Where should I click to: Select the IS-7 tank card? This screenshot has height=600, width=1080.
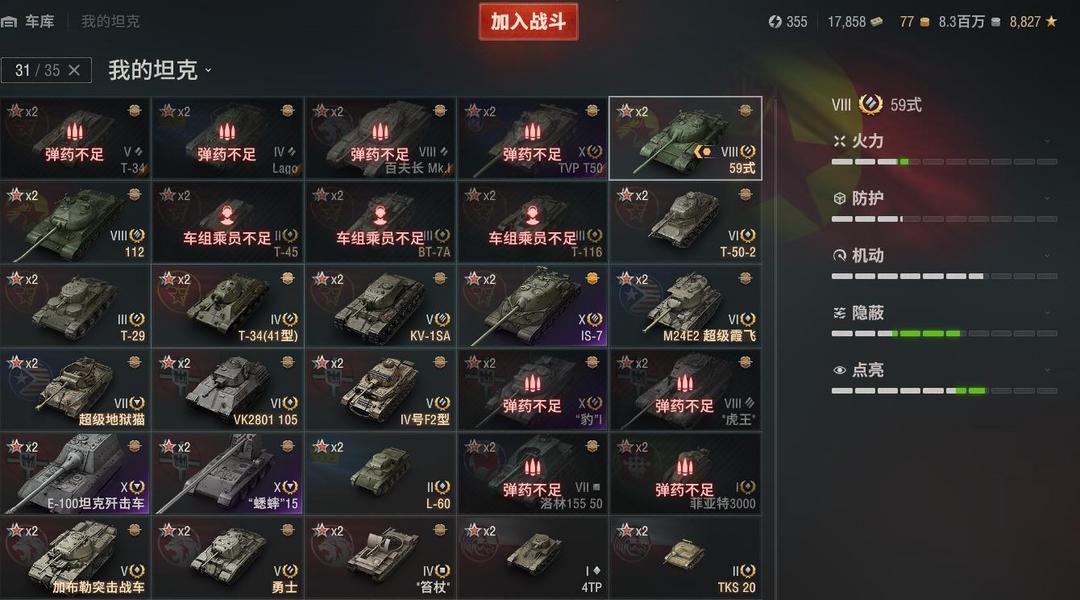[532, 306]
